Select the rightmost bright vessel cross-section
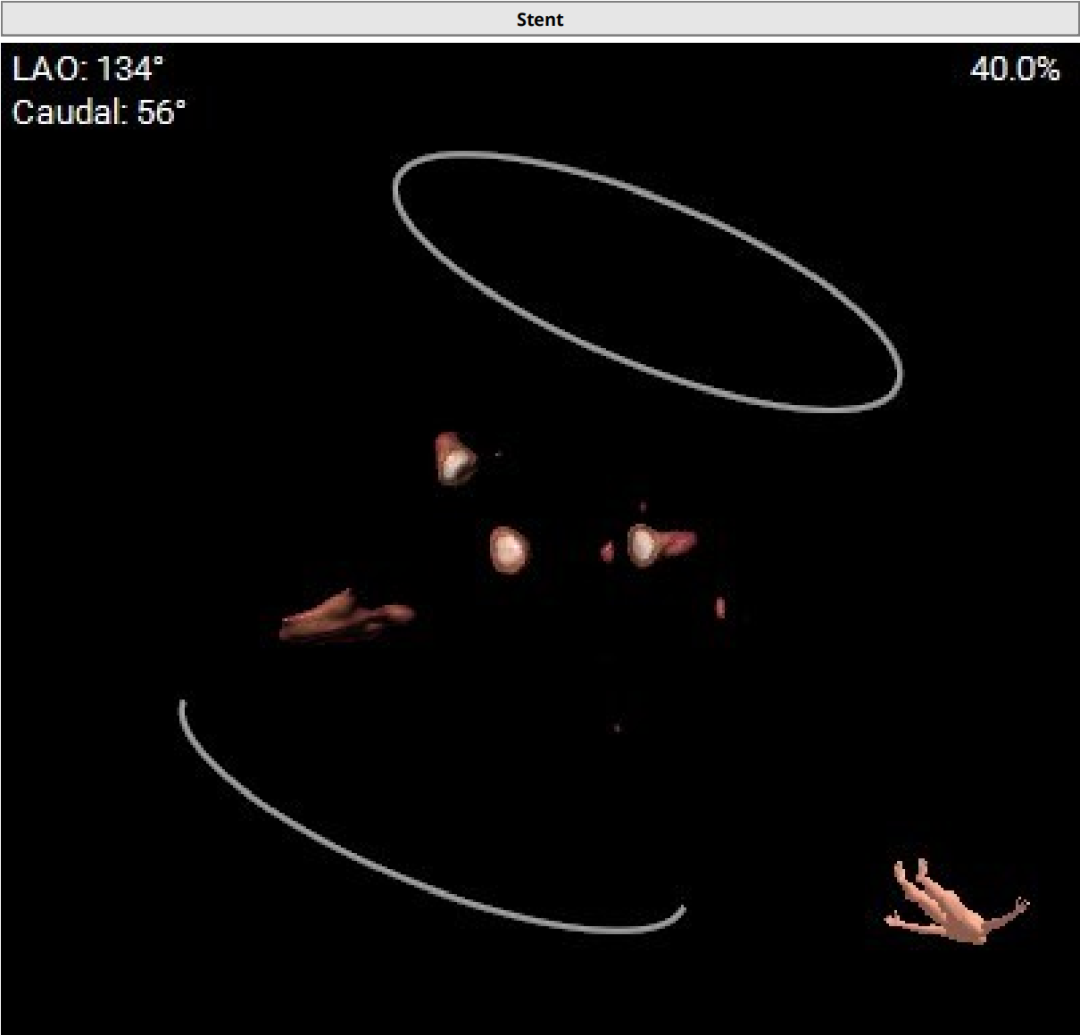 [643, 545]
